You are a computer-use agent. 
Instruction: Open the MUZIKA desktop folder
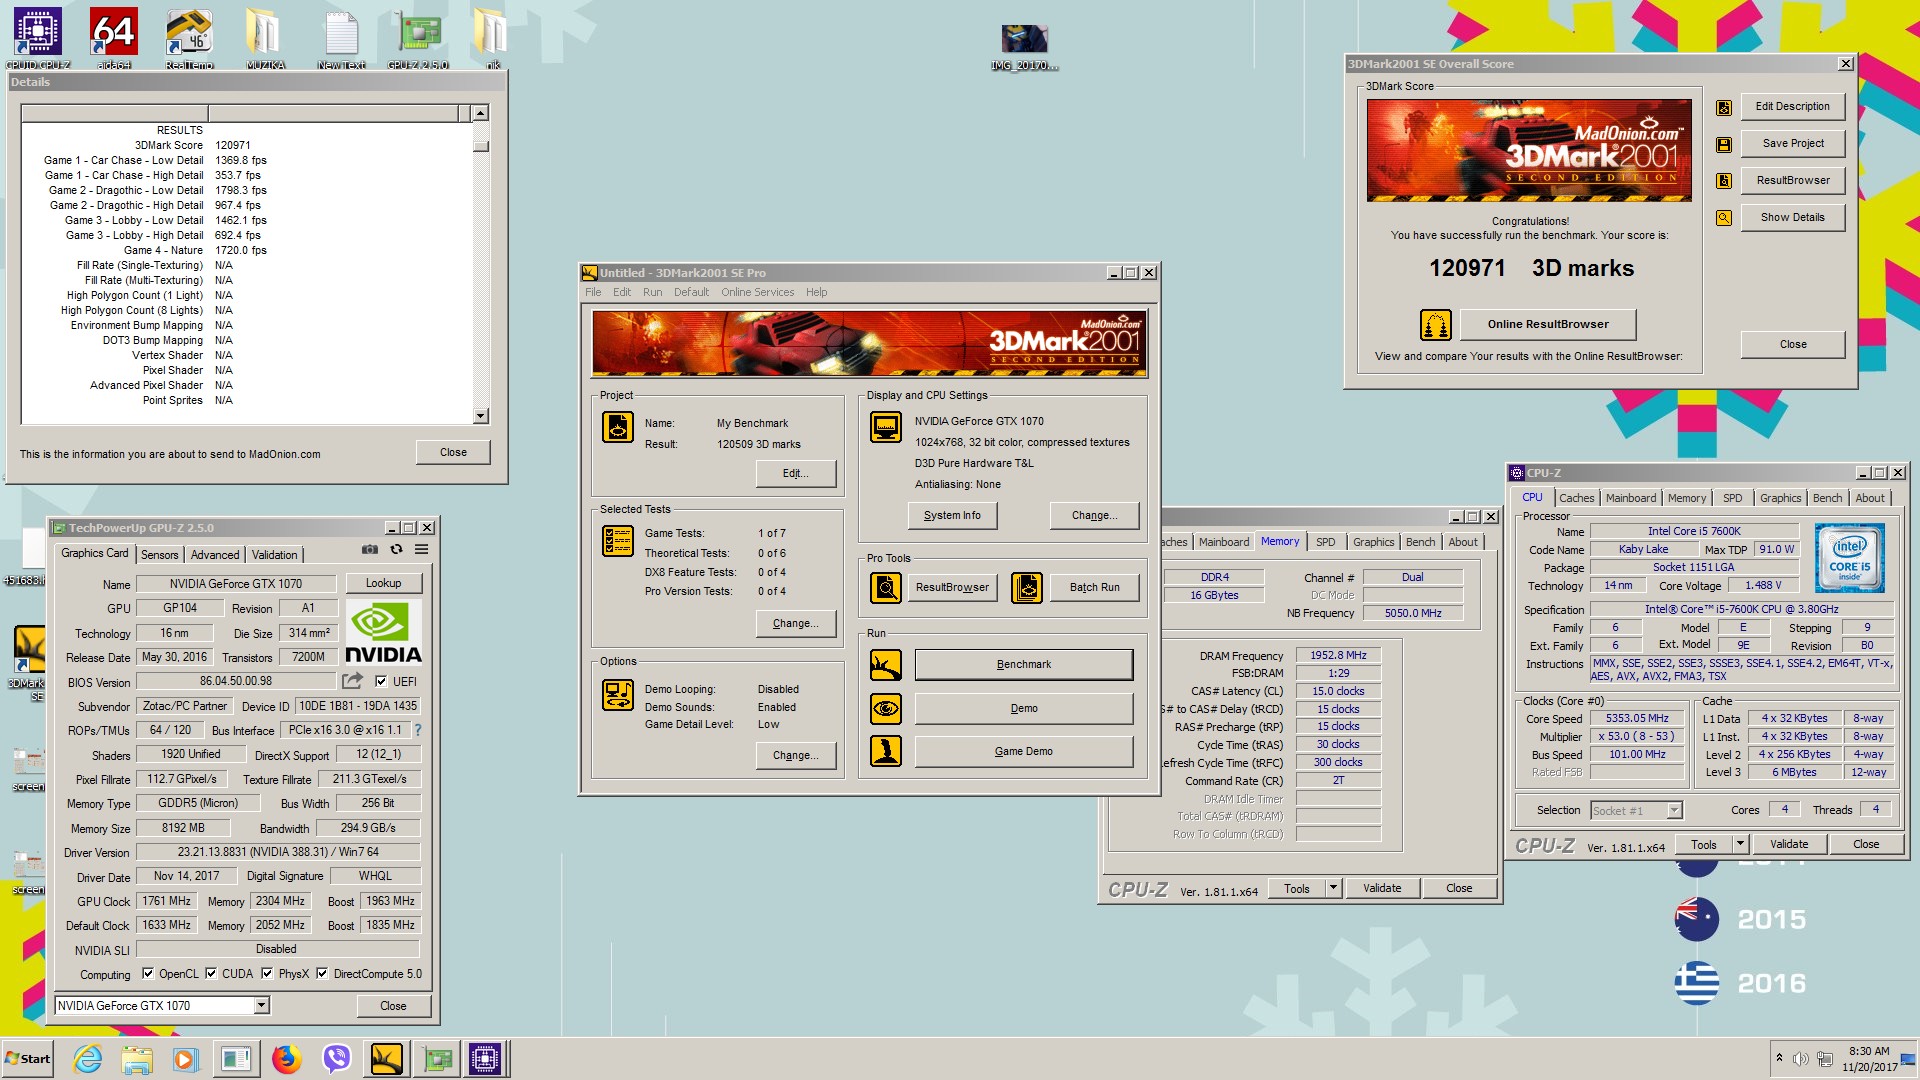click(265, 37)
